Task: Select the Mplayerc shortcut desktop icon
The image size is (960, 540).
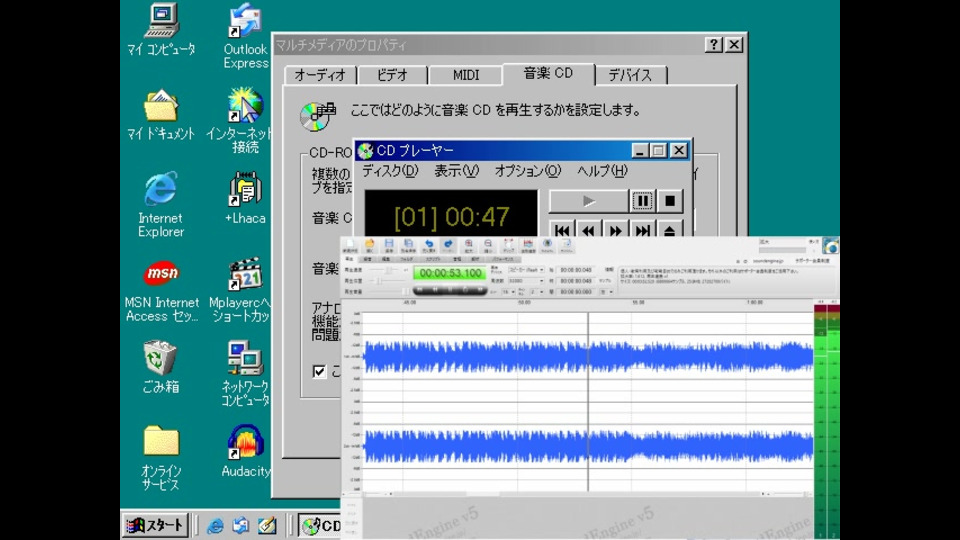Action: click(240, 289)
